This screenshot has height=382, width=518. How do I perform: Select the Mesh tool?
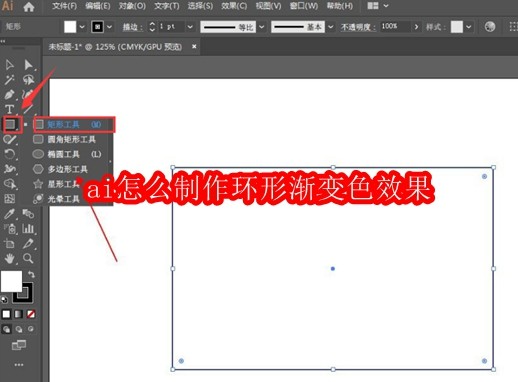[9, 199]
